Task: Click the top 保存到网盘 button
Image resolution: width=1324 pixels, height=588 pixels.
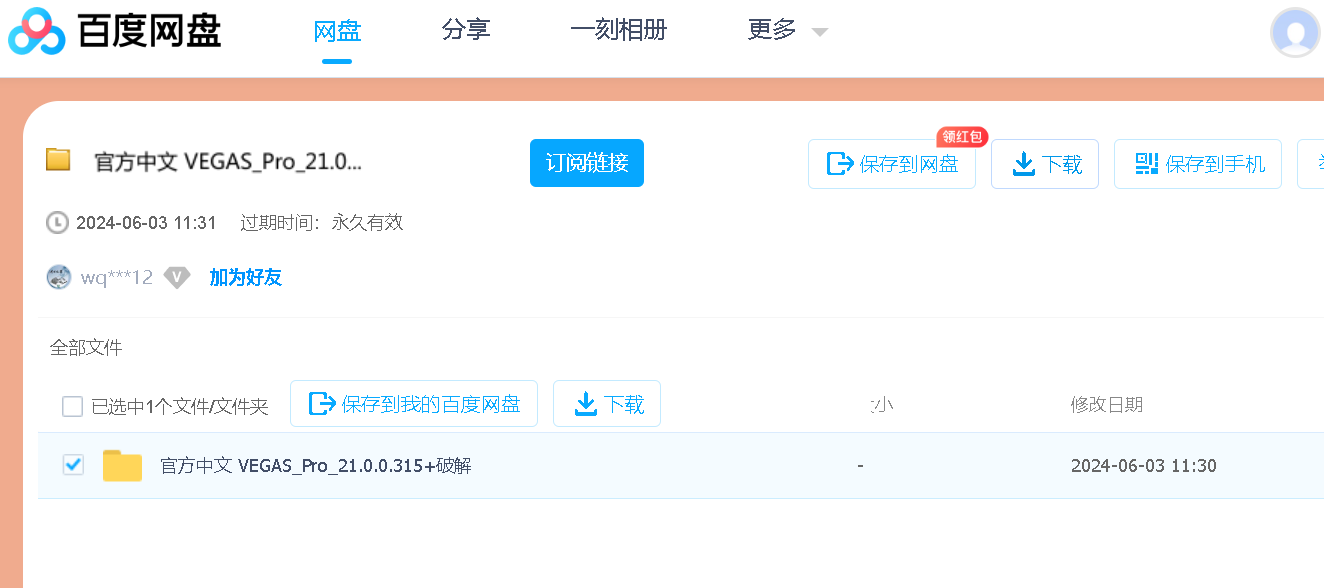Action: point(892,164)
